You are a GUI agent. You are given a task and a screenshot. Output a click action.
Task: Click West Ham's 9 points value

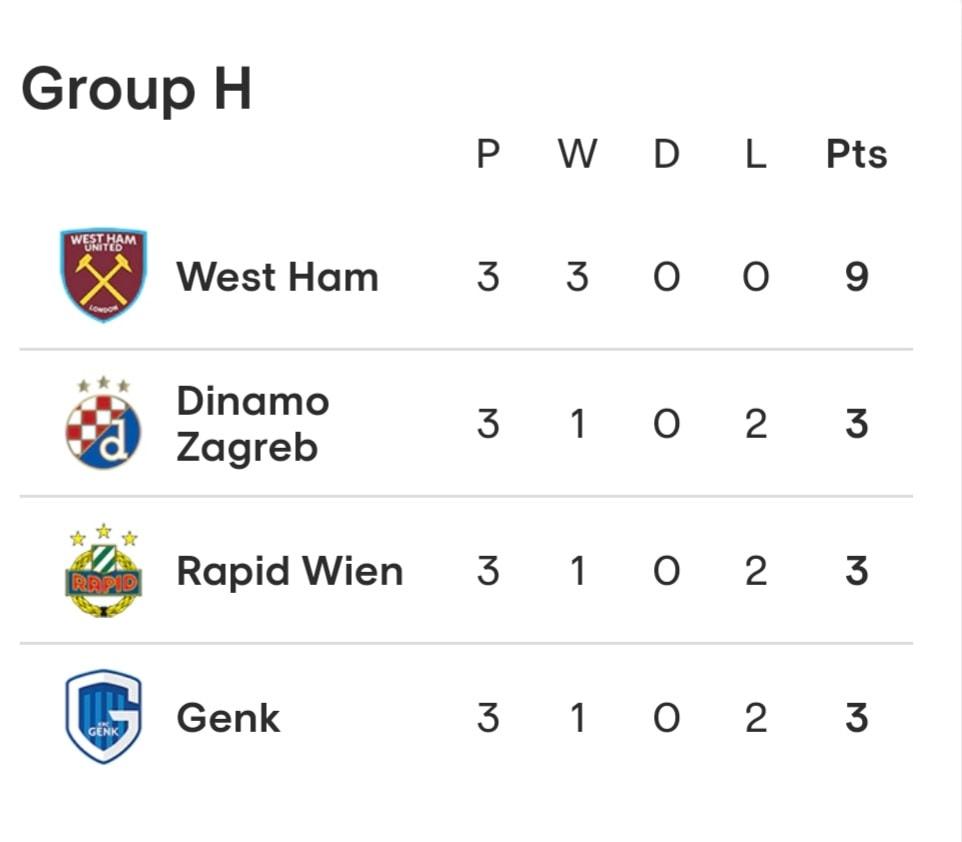point(856,277)
